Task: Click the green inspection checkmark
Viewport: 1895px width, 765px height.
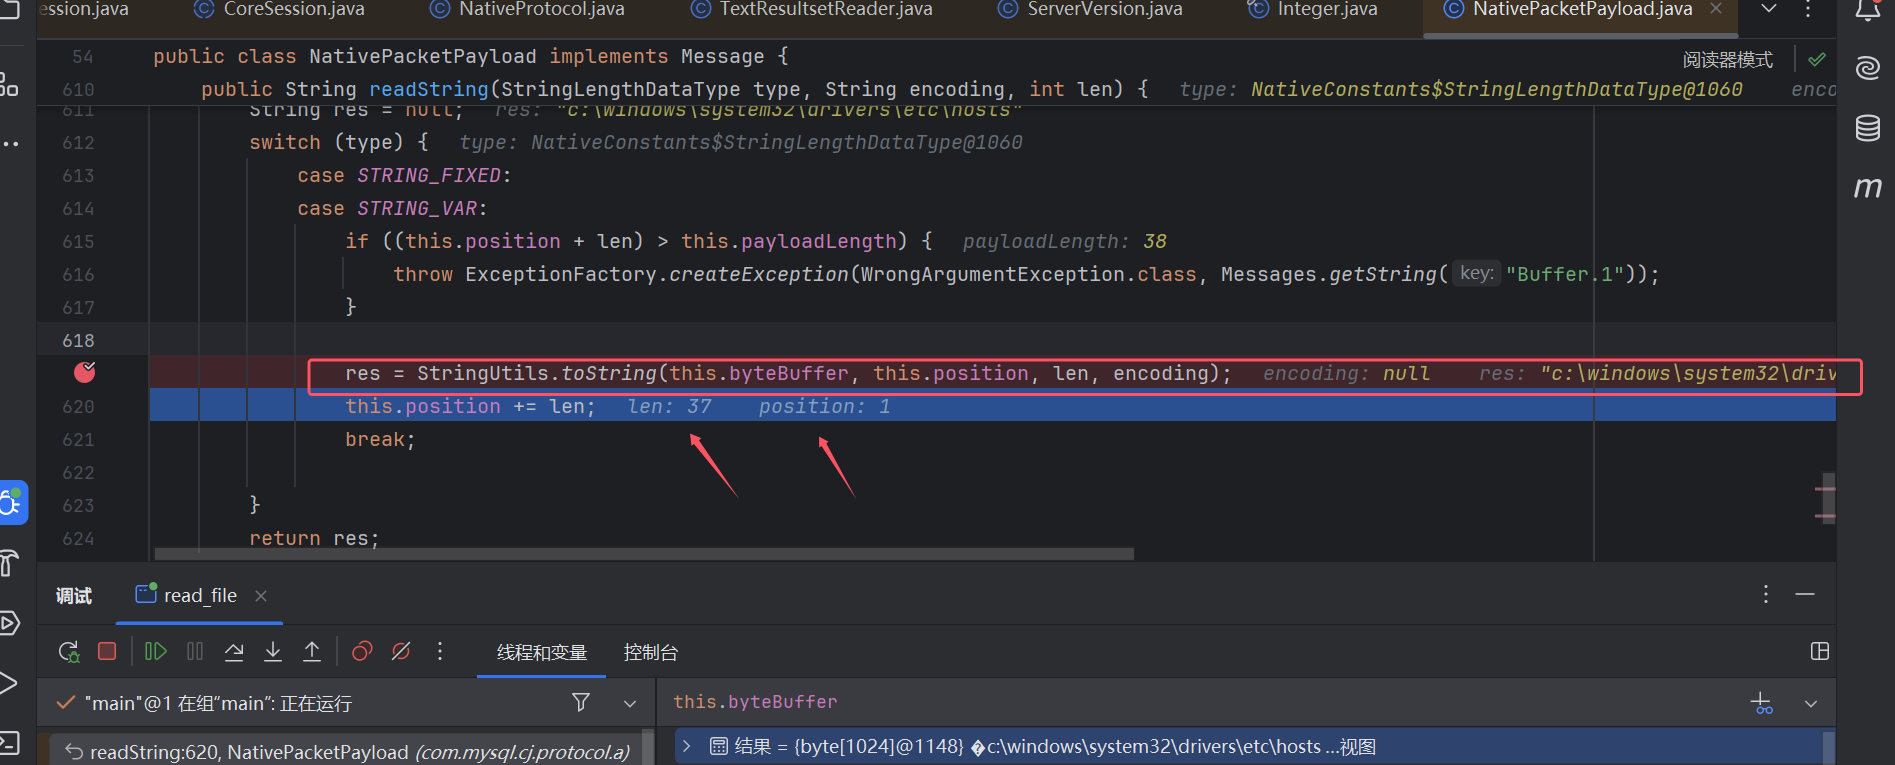Action: [1817, 60]
